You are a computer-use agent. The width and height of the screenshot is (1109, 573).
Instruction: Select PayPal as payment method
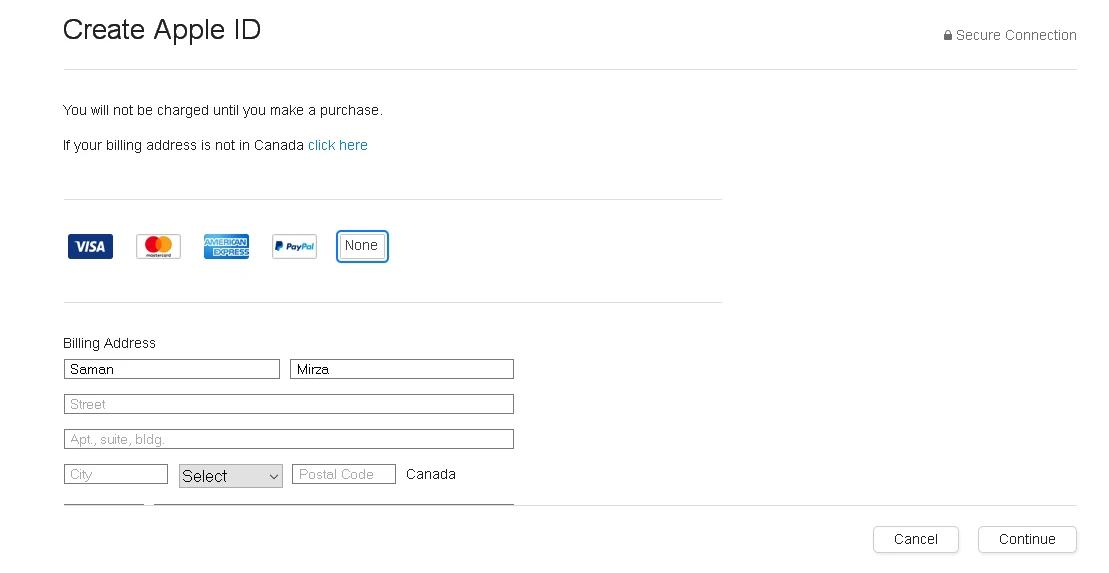[294, 246]
